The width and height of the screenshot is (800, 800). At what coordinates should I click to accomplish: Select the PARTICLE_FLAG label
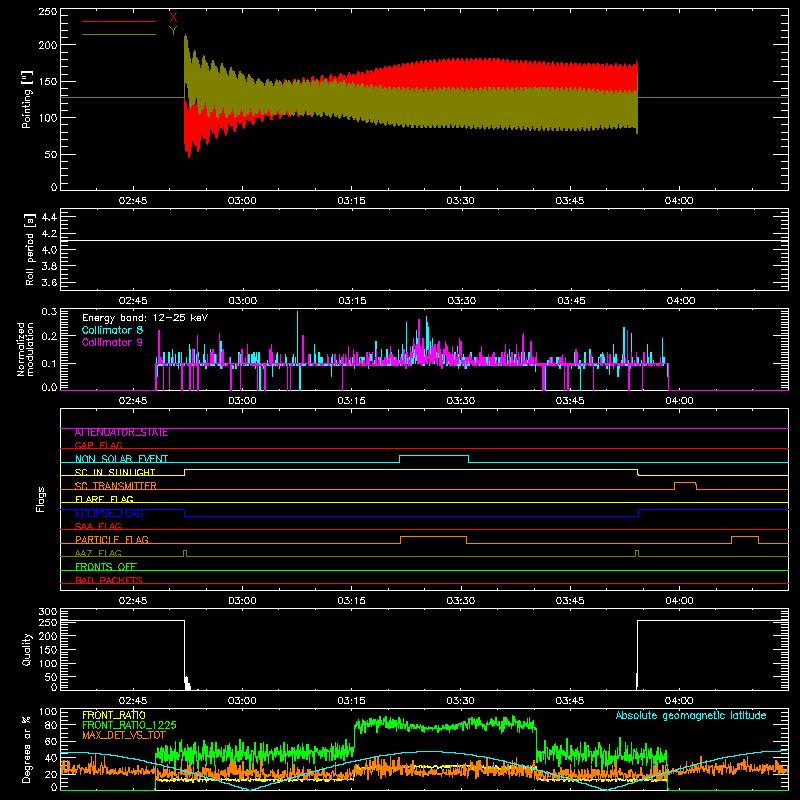(x=112, y=539)
